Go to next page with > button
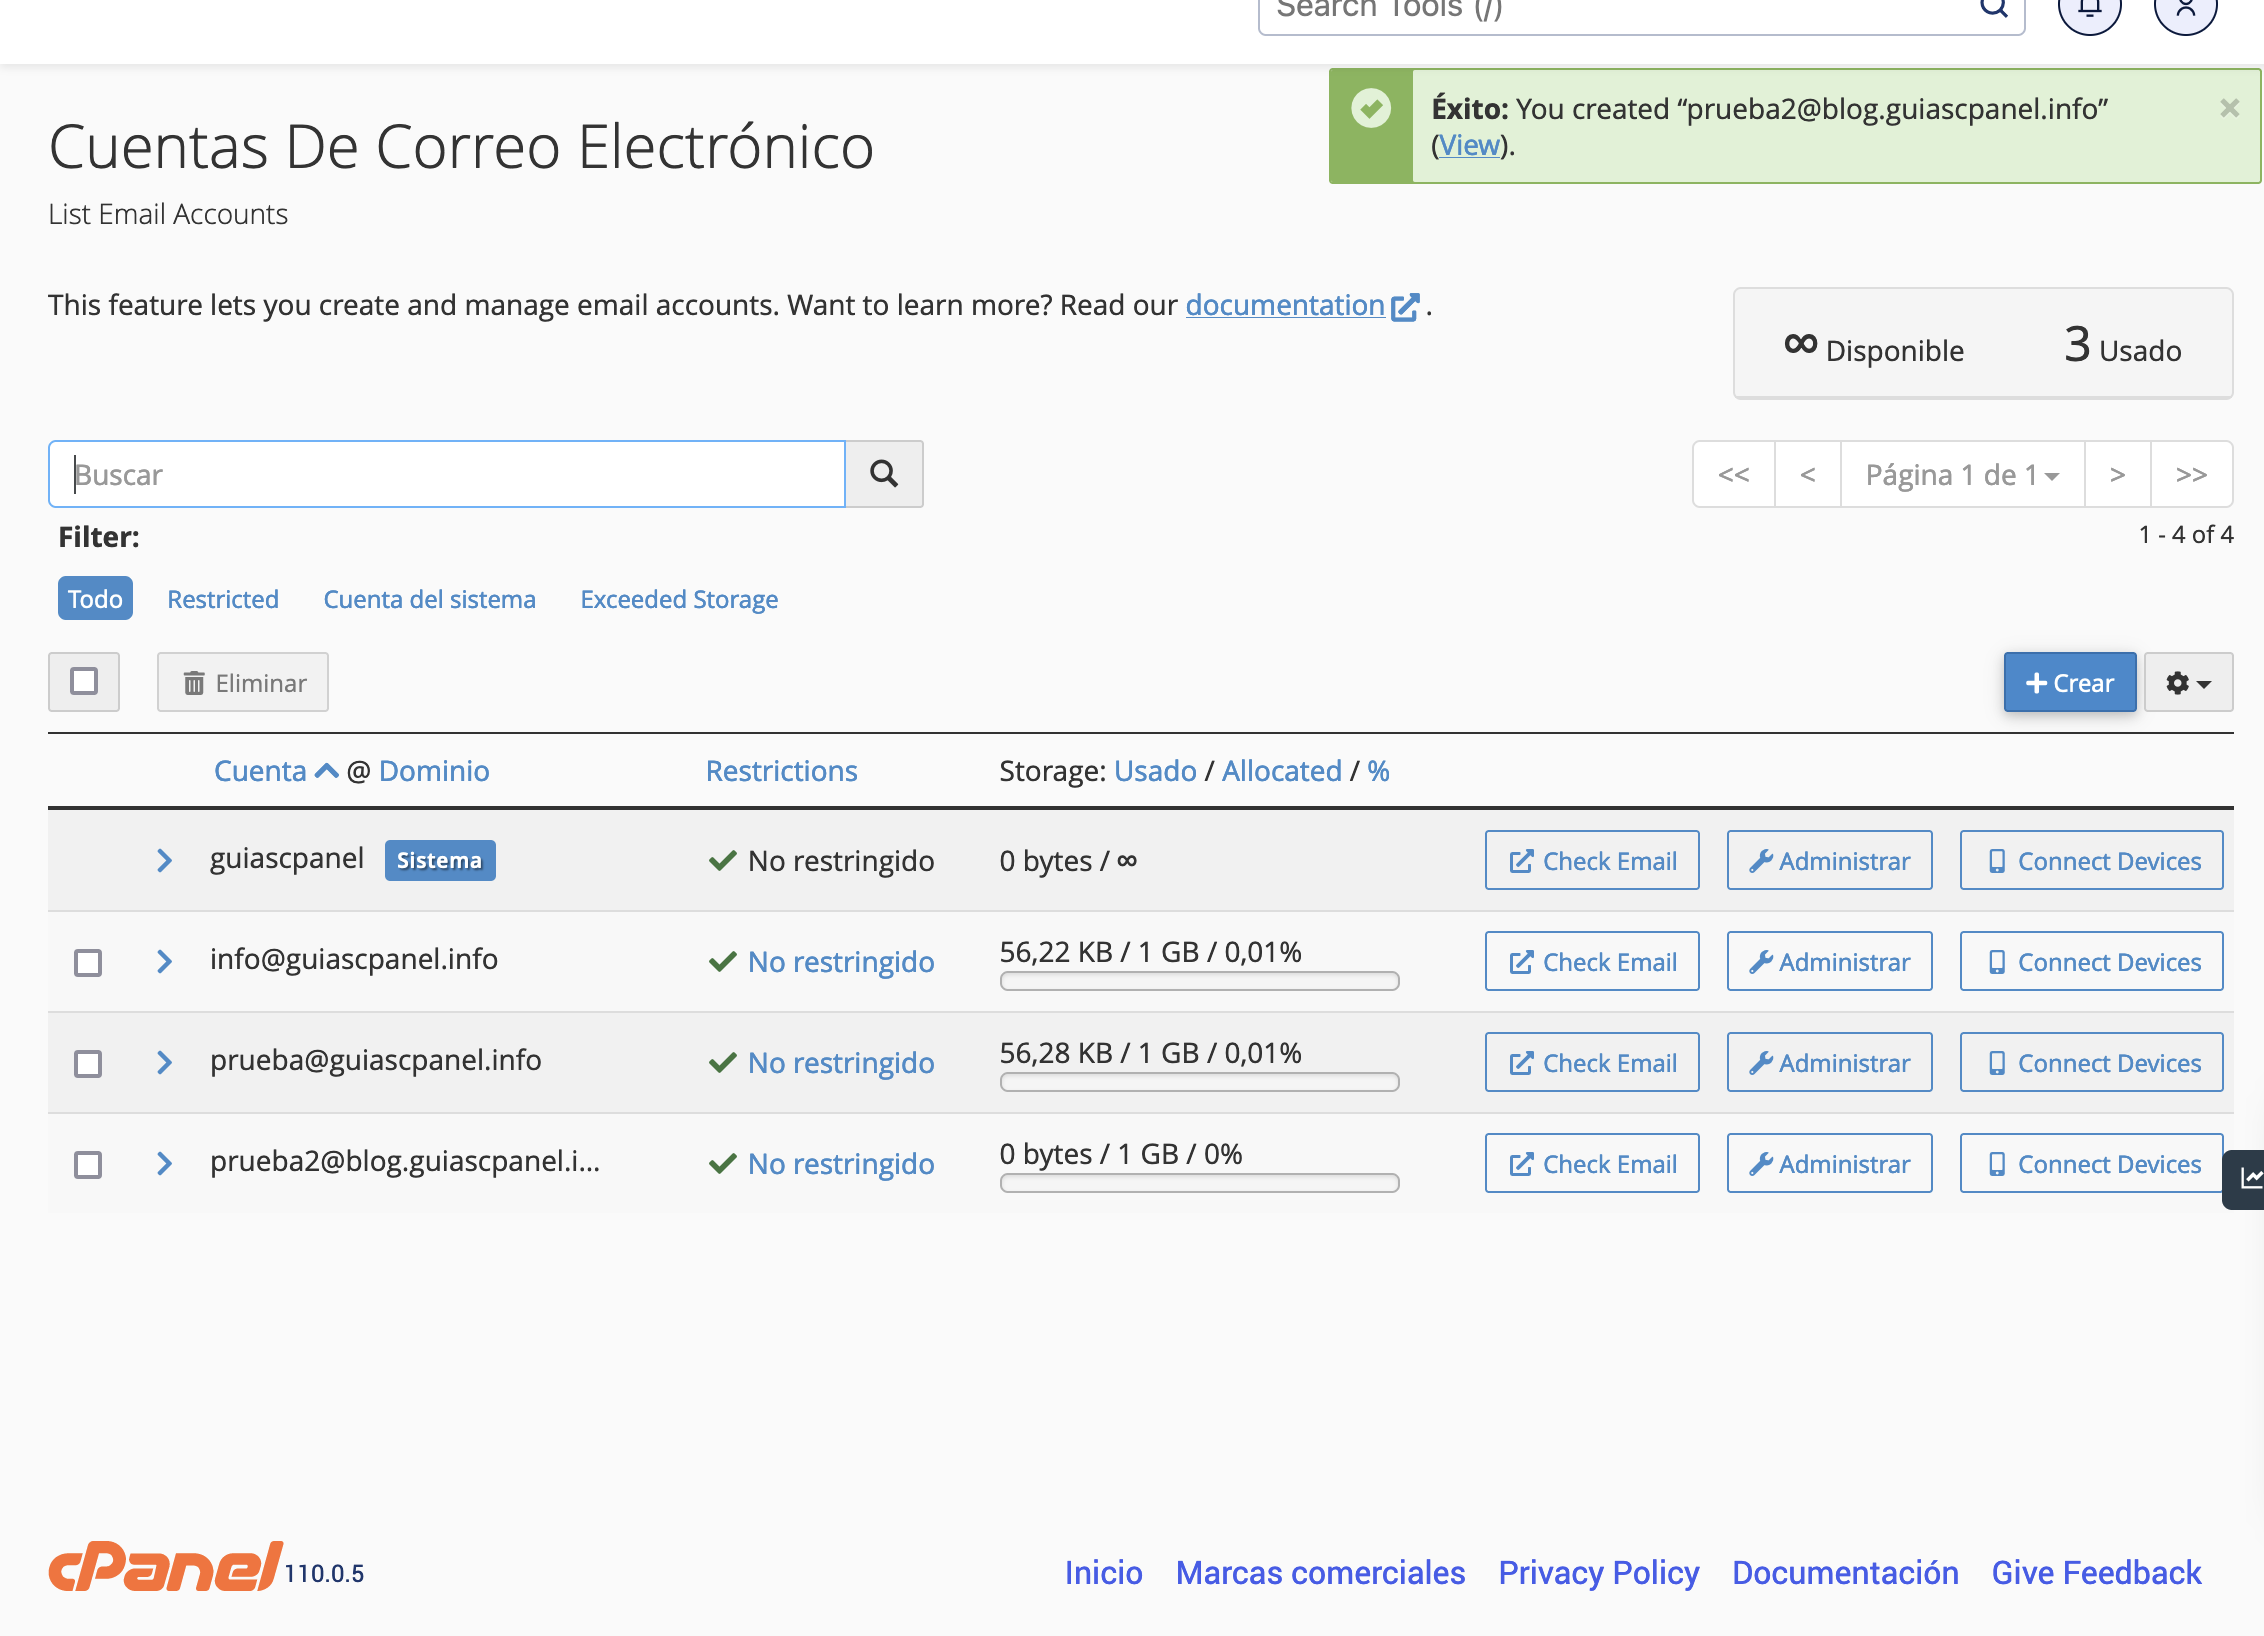Image resolution: width=2264 pixels, height=1636 pixels. click(2117, 474)
